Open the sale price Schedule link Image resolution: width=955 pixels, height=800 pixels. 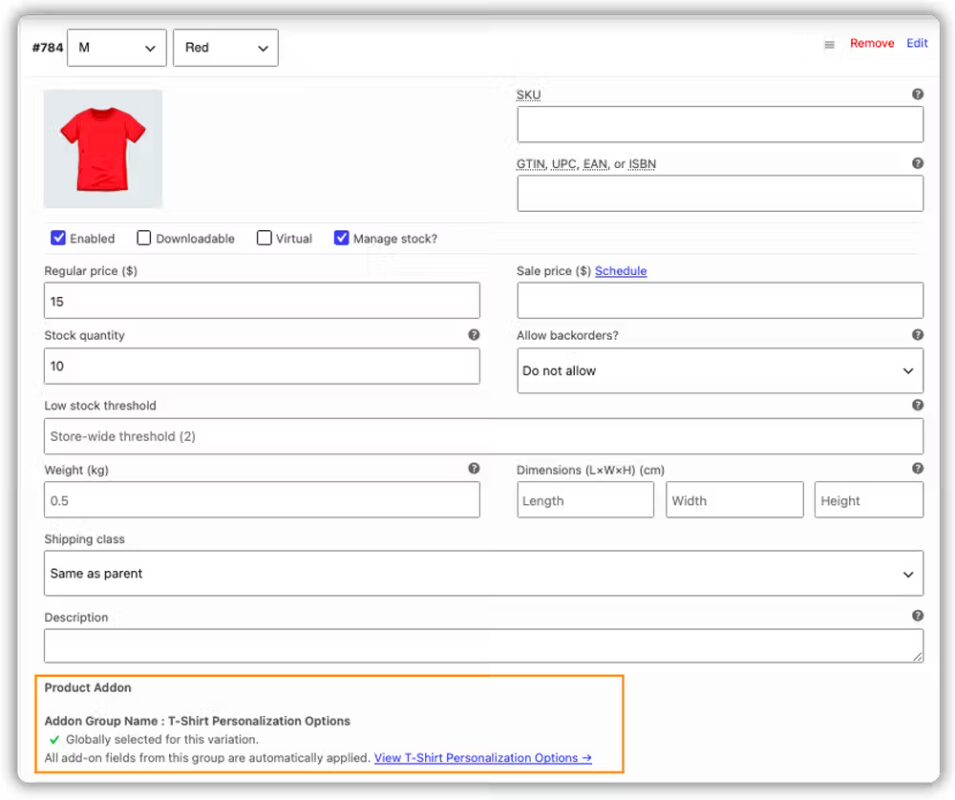click(x=621, y=271)
